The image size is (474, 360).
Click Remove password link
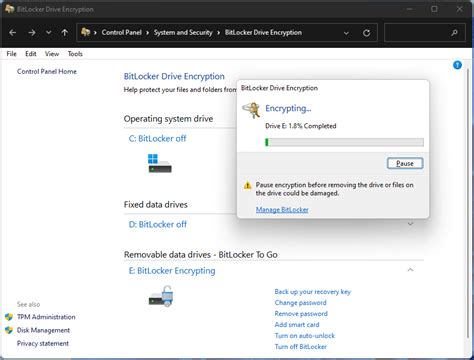click(301, 314)
